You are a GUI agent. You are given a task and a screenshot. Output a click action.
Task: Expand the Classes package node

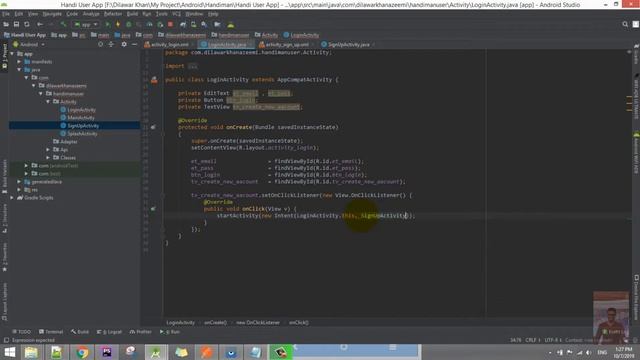[x=48, y=158]
